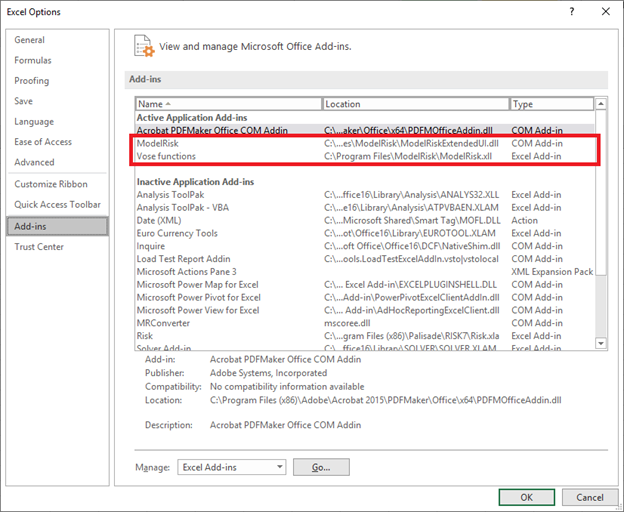Viewport: 624px width, 512px height.
Task: Select the Add-ins category
Action: [58, 226]
